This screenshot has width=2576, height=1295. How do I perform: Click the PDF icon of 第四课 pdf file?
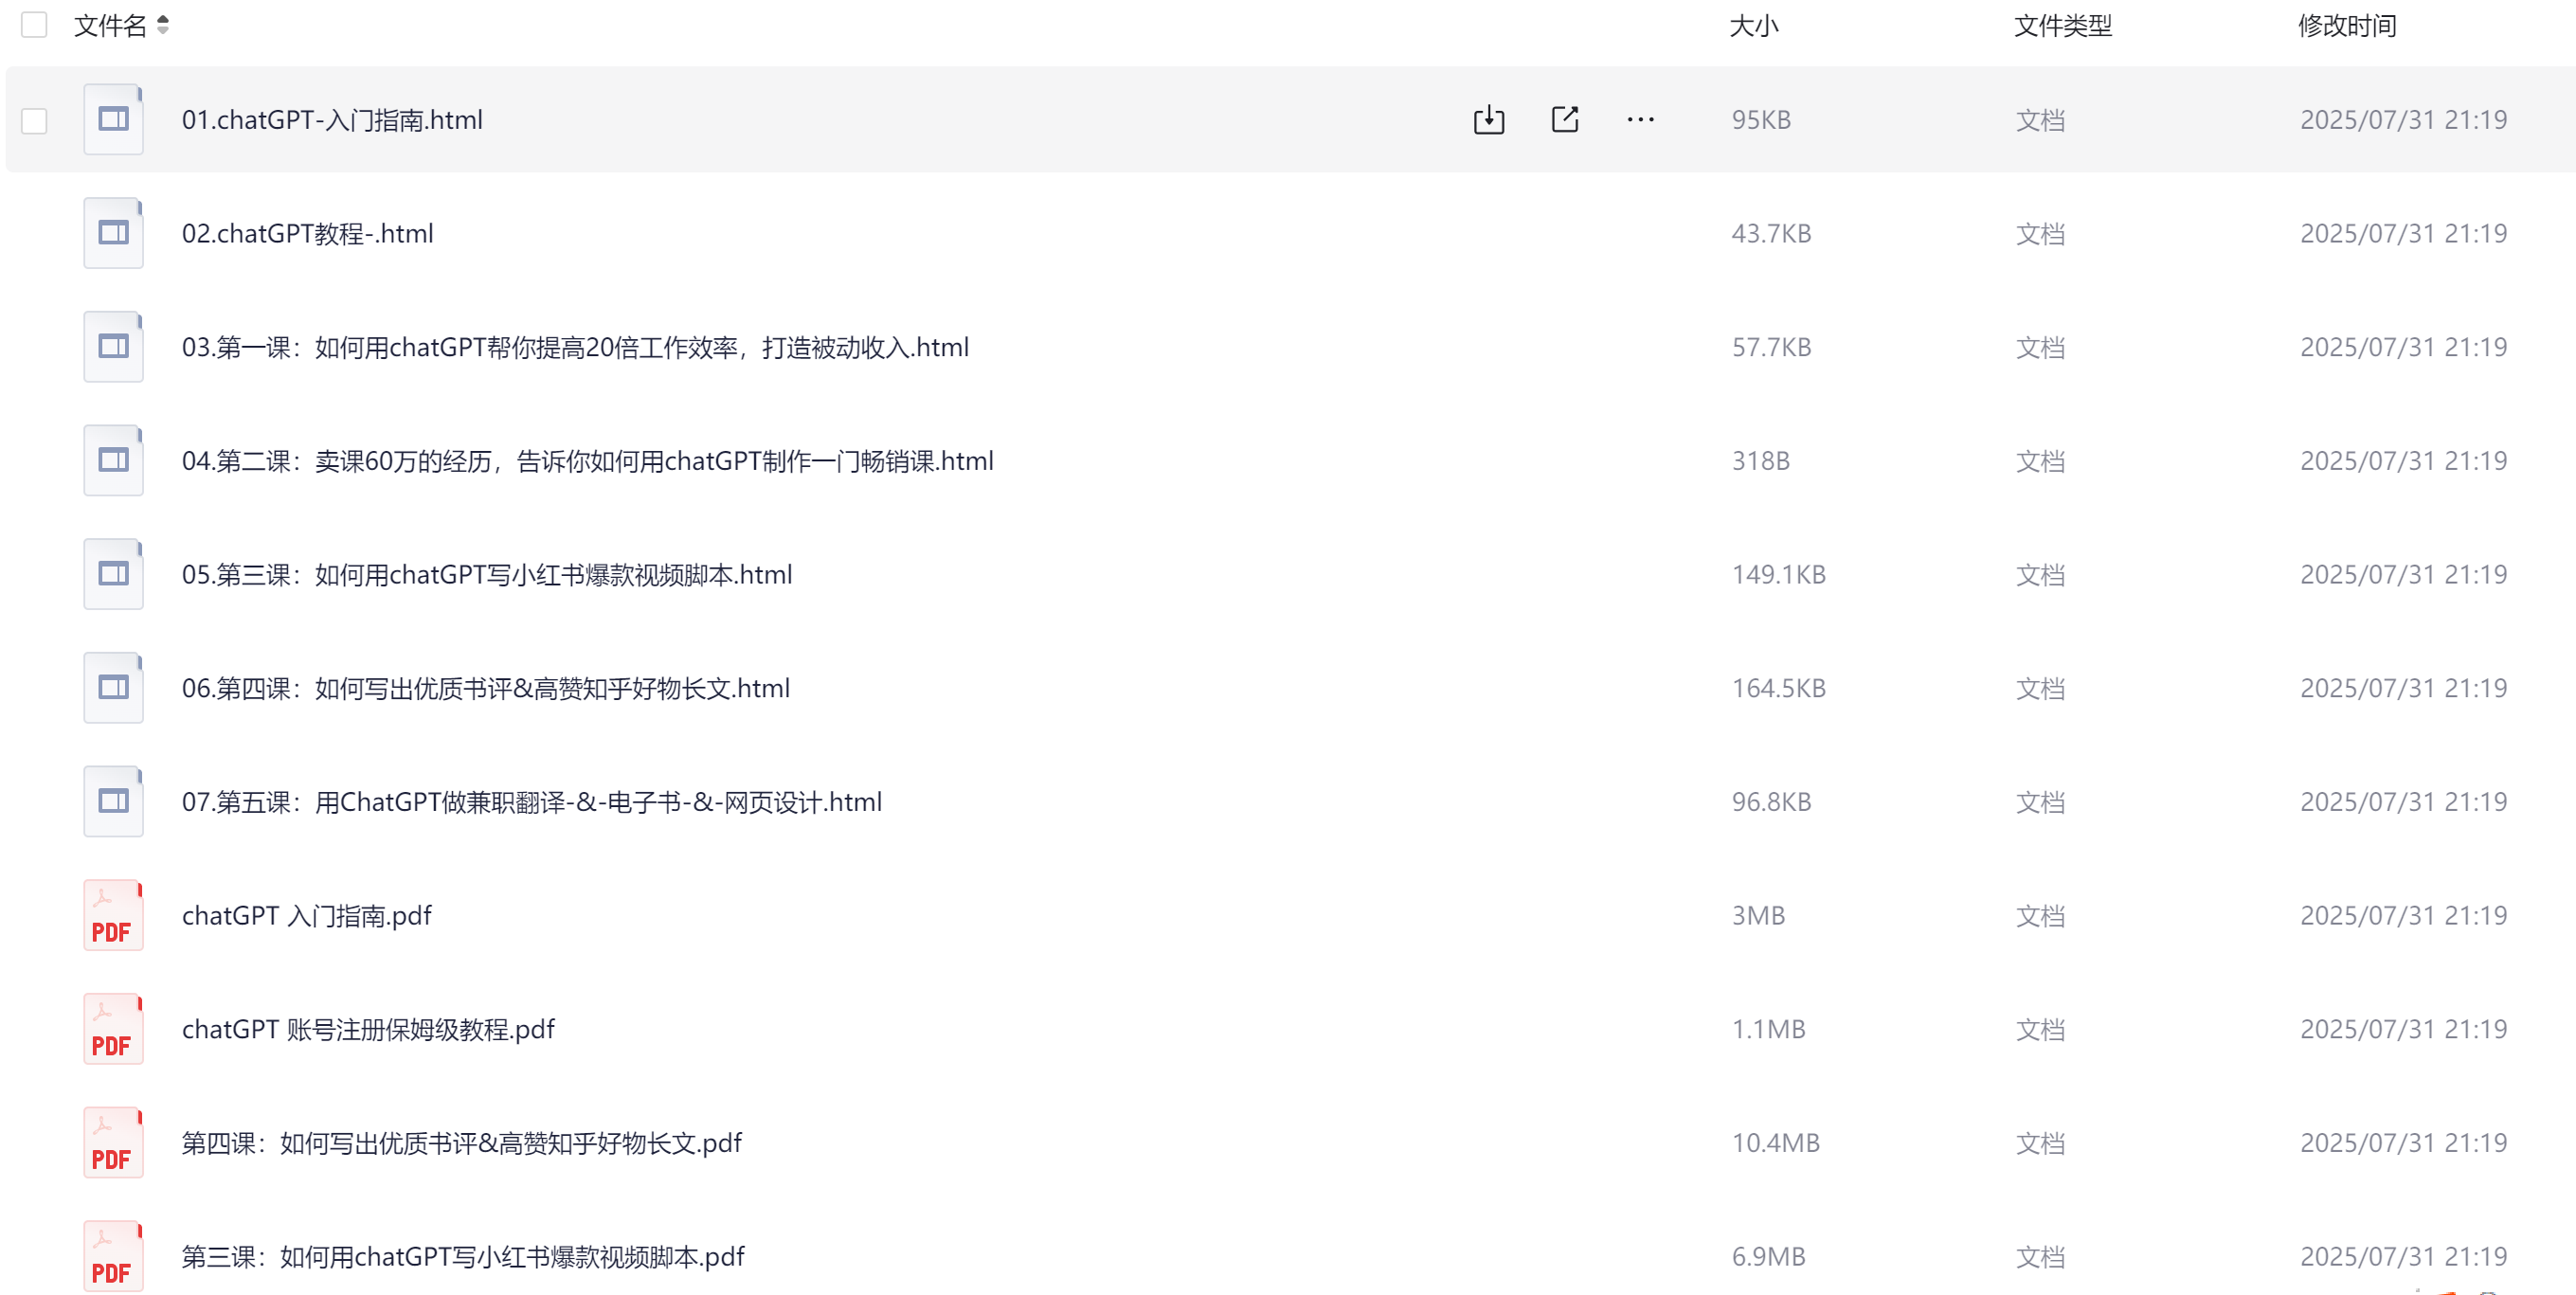pyautogui.click(x=113, y=1143)
